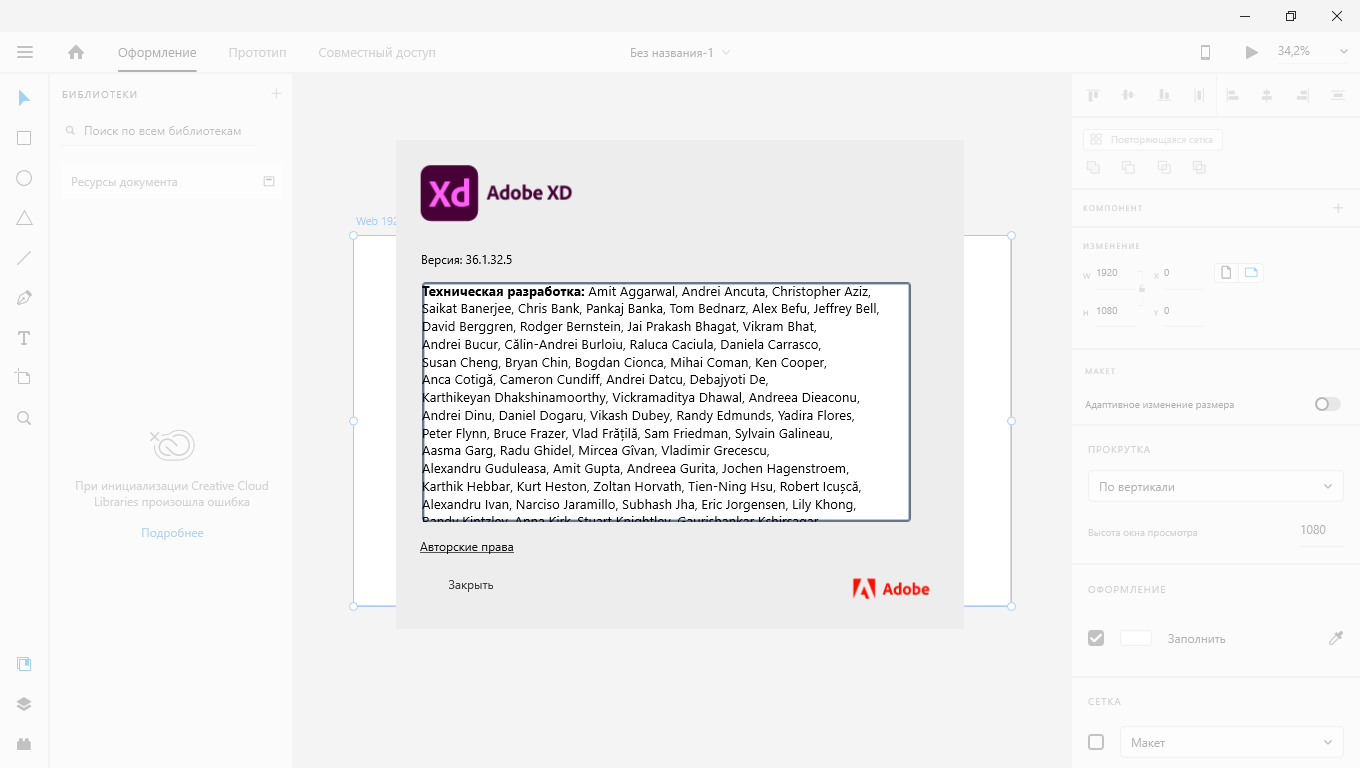This screenshot has height=768, width=1360.
Task: Click the boolean Exclude Overlap icon
Action: pyautogui.click(x=1199, y=168)
